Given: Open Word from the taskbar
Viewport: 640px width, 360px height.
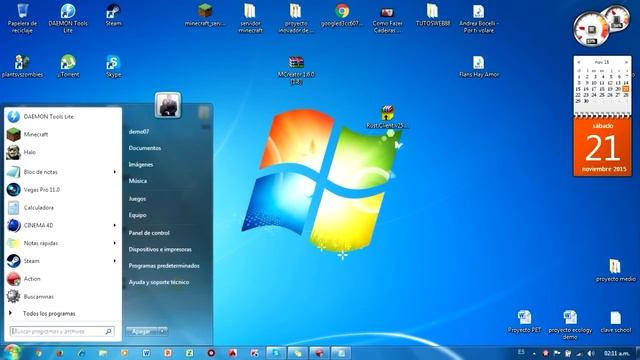Looking at the screenshot, I should click(146, 353).
